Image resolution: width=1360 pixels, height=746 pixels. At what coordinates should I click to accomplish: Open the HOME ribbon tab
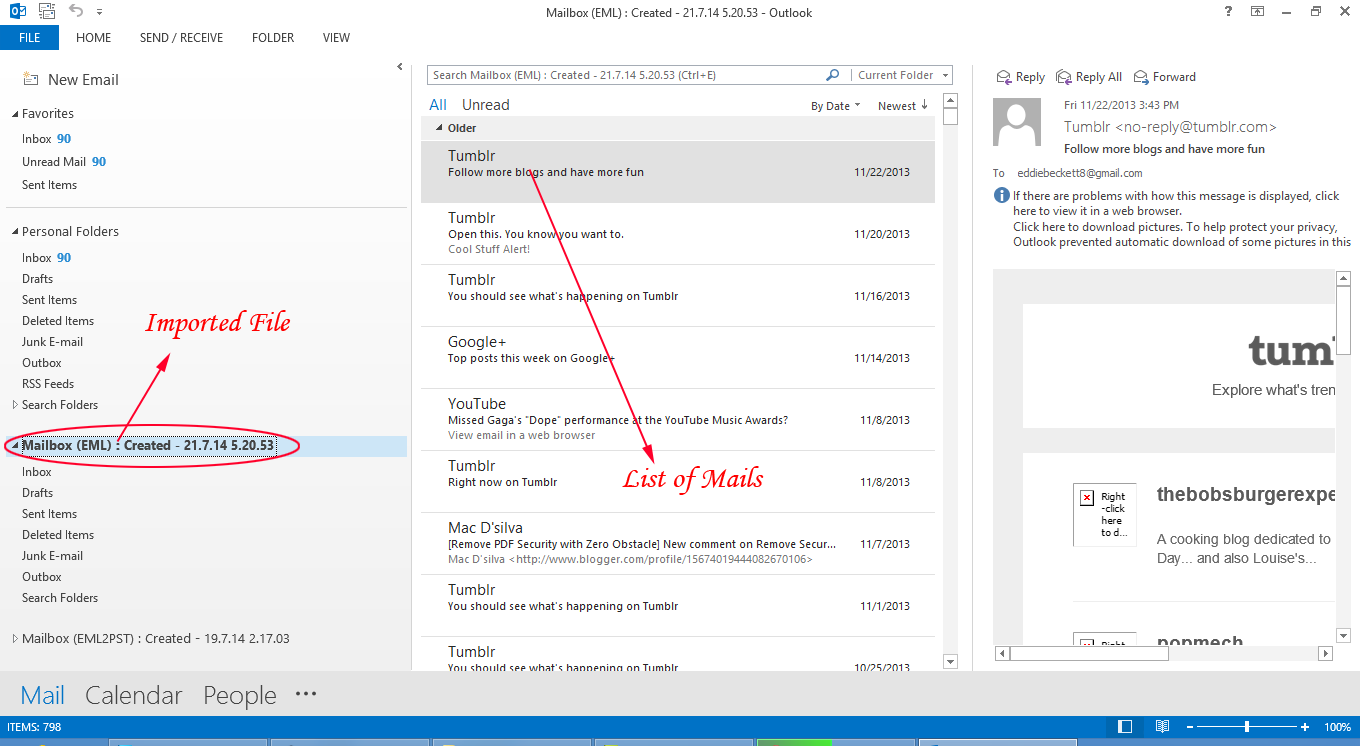point(94,38)
